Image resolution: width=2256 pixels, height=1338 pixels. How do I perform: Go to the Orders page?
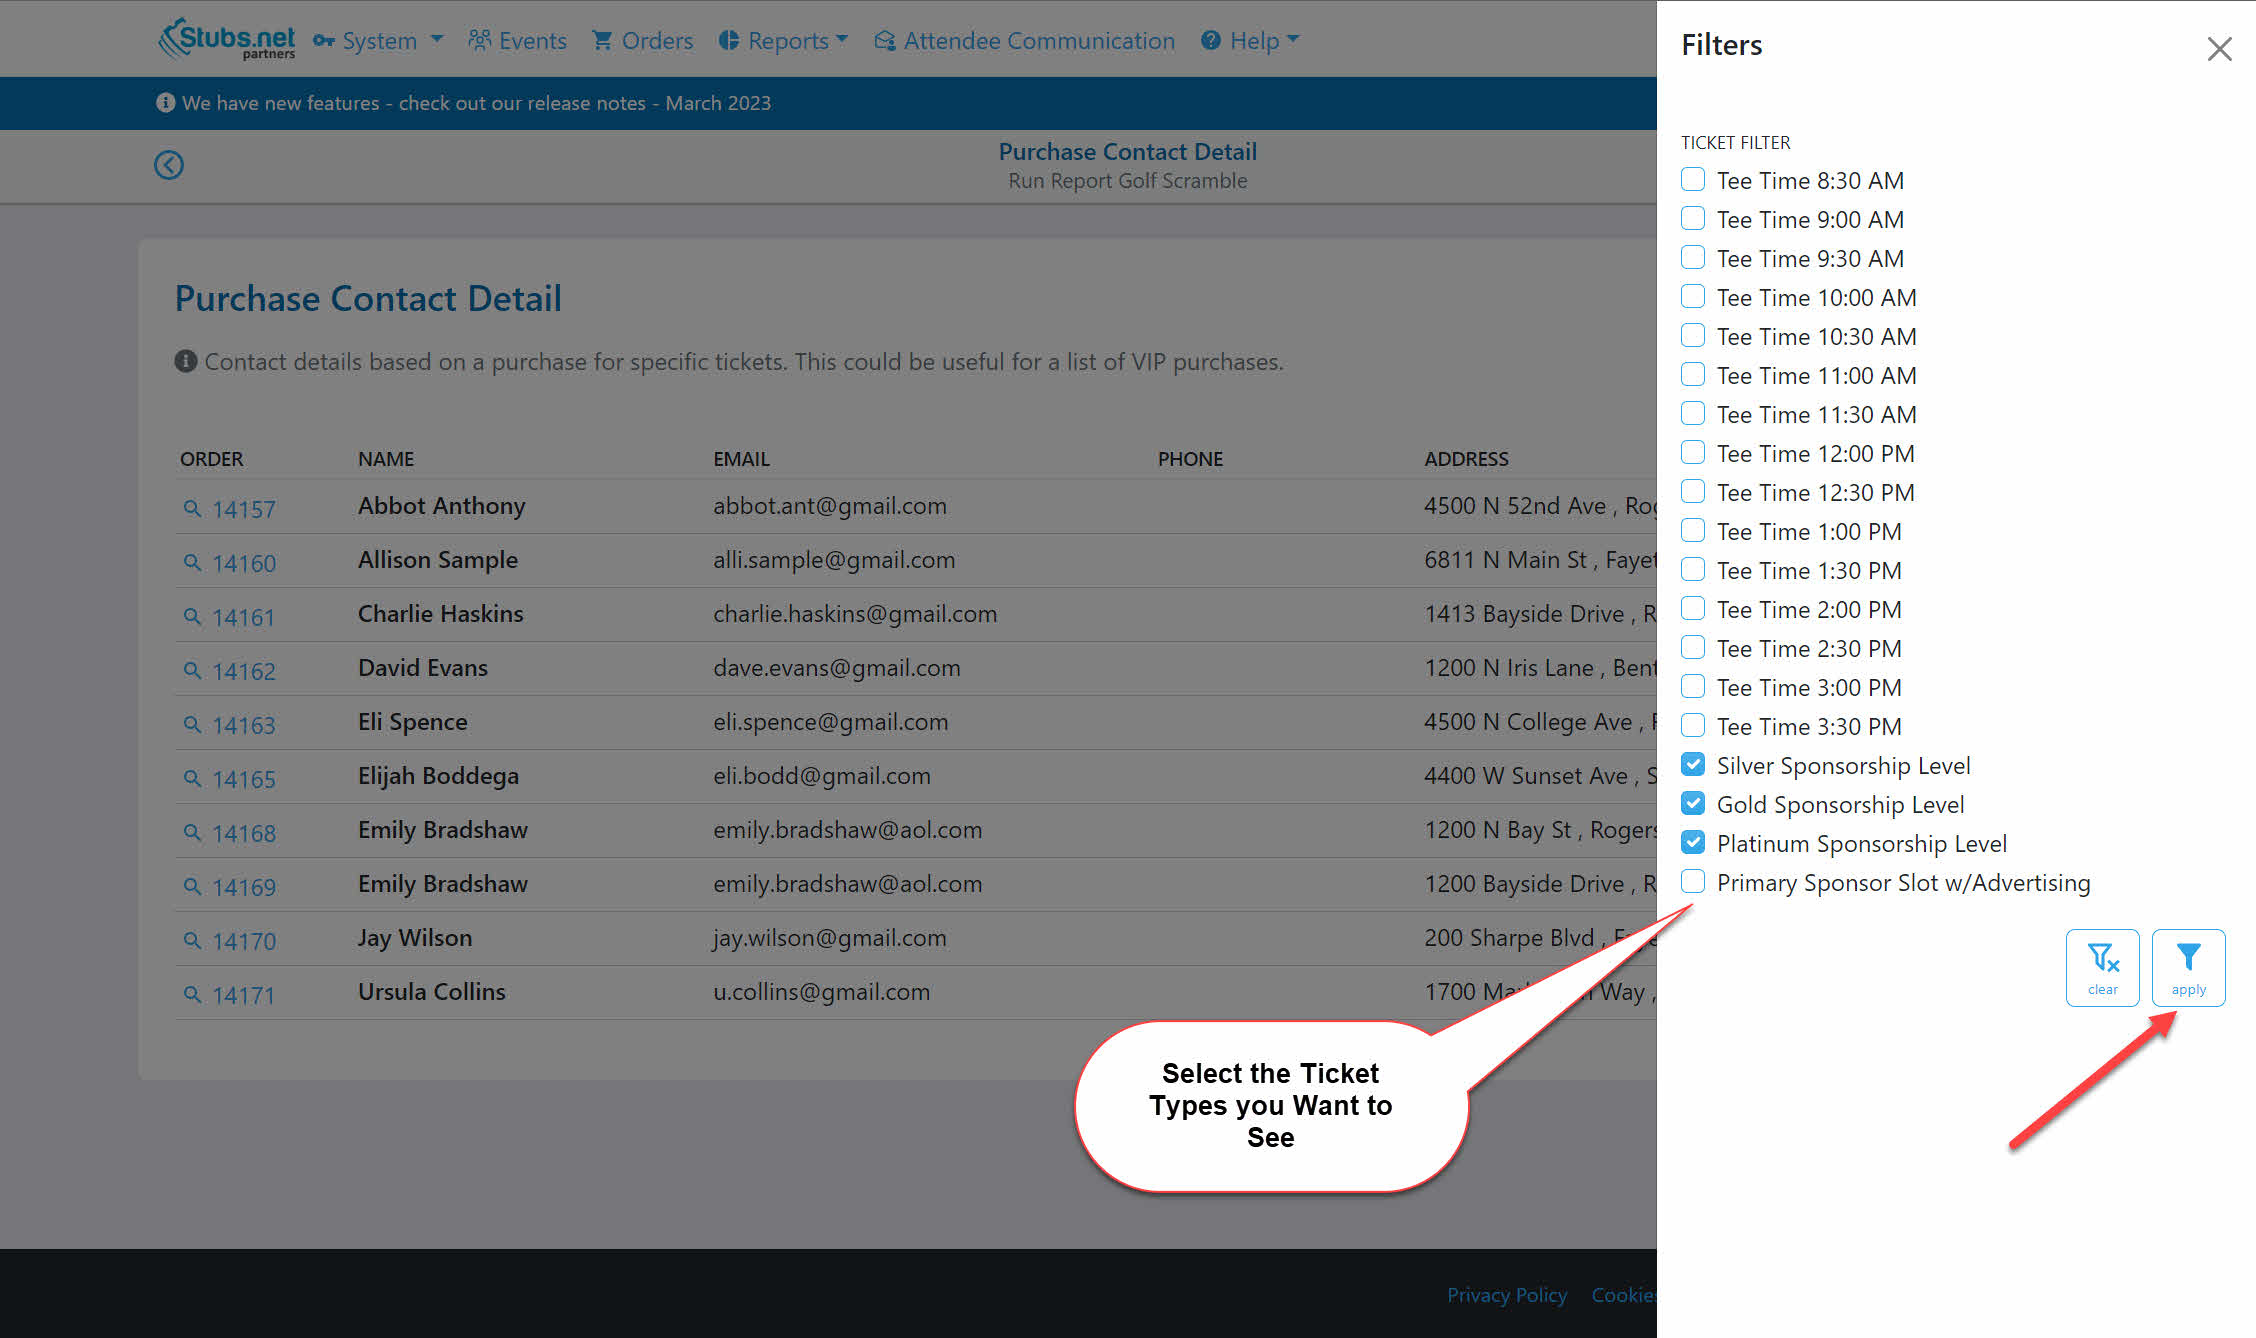coord(642,40)
